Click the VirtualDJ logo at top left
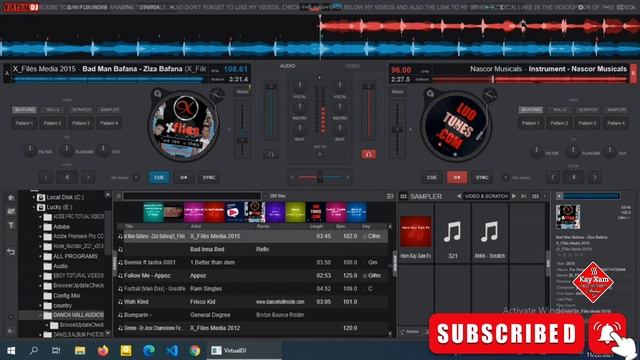The width and height of the screenshot is (640, 360). click(x=20, y=7)
